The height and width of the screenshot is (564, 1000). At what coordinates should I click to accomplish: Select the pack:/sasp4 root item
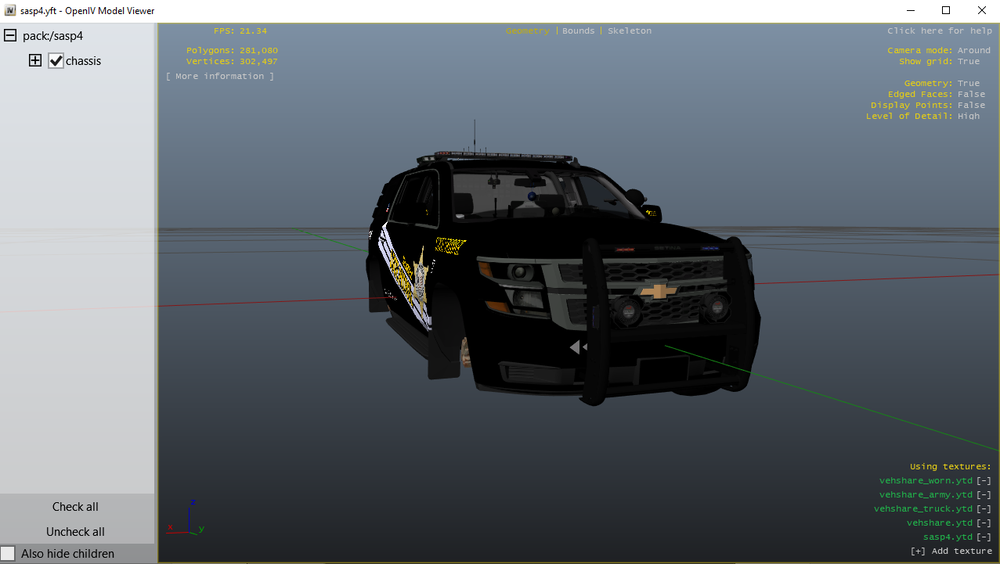coord(52,36)
